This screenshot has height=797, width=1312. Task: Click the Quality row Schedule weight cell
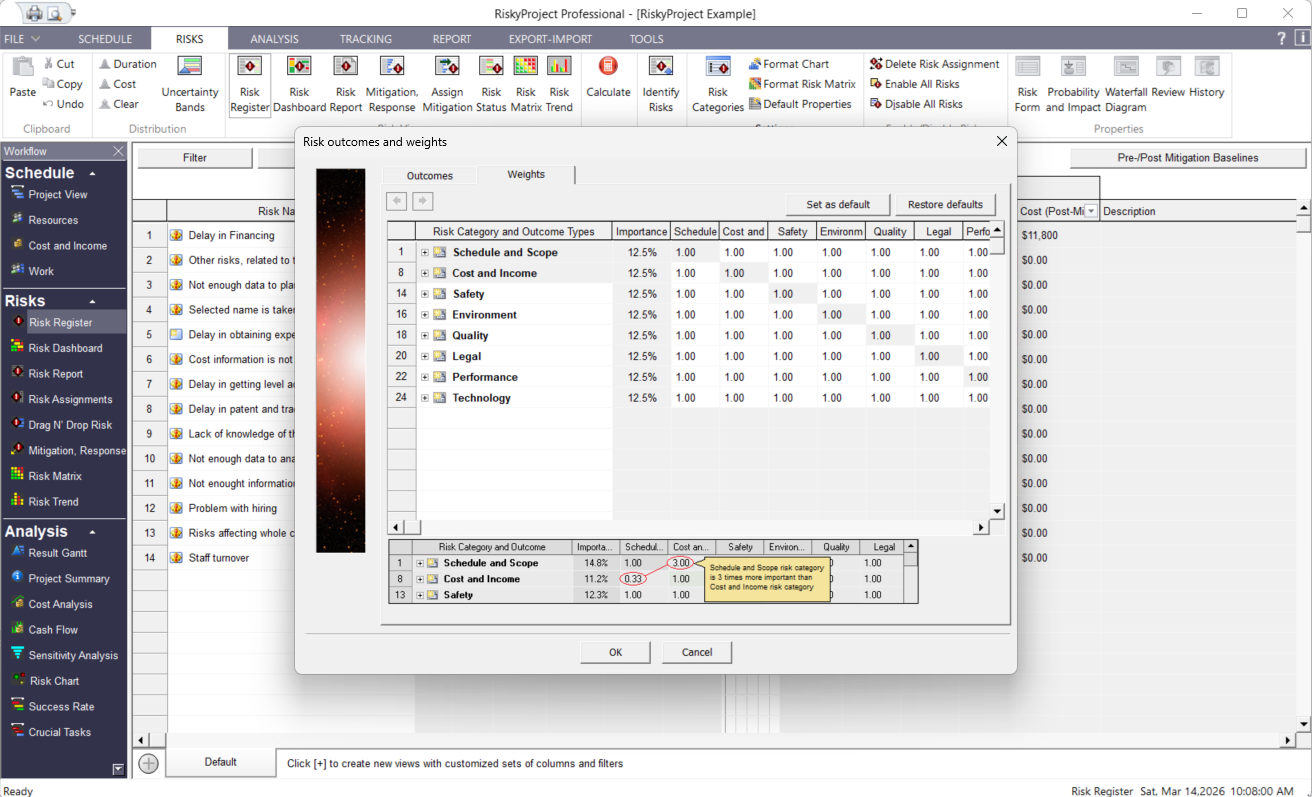point(686,336)
